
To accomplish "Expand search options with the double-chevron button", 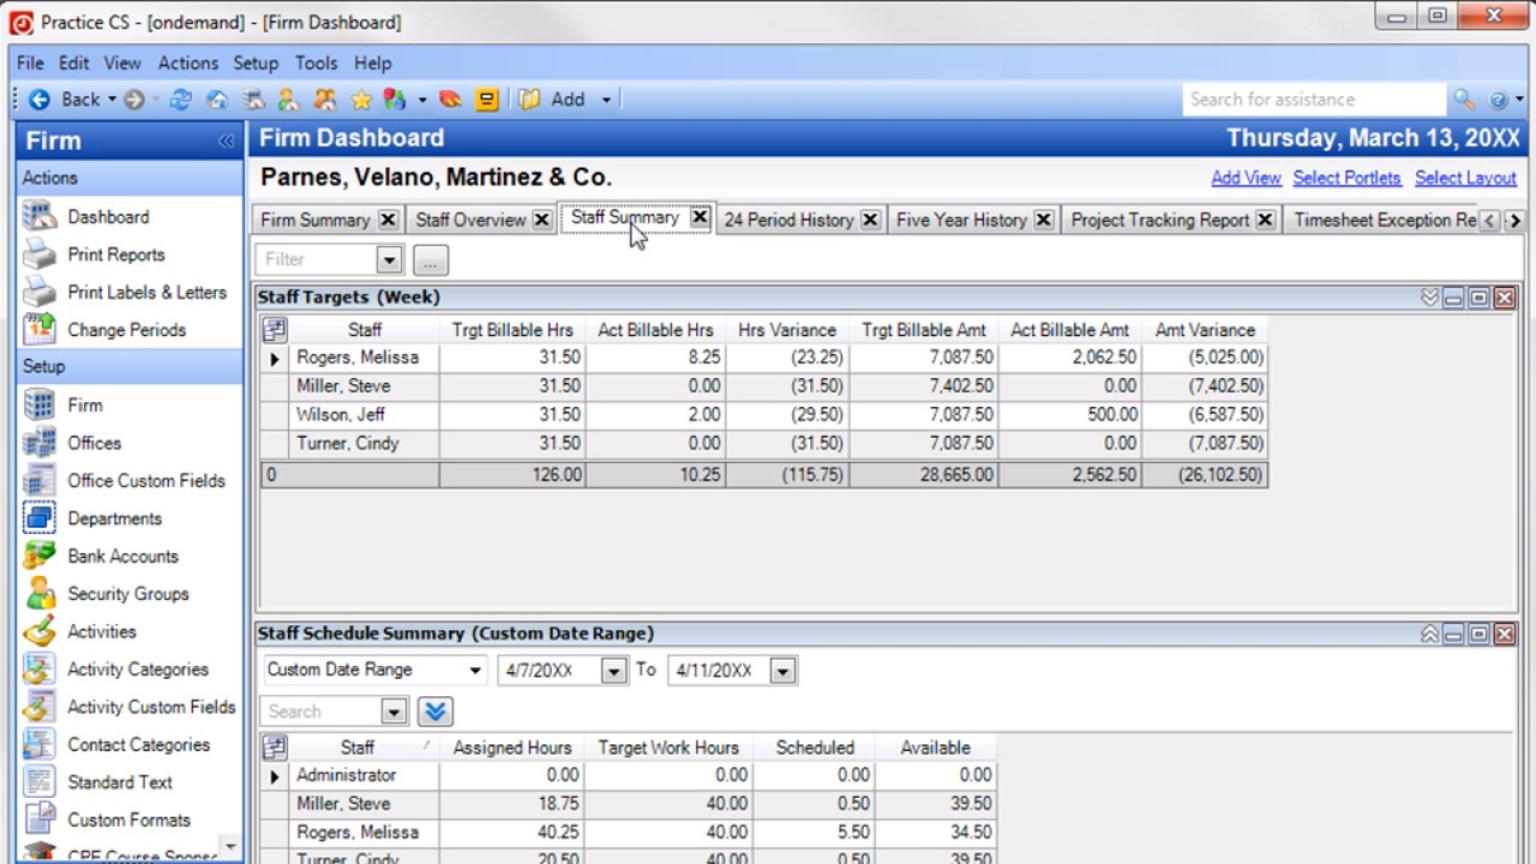I will tap(435, 711).
